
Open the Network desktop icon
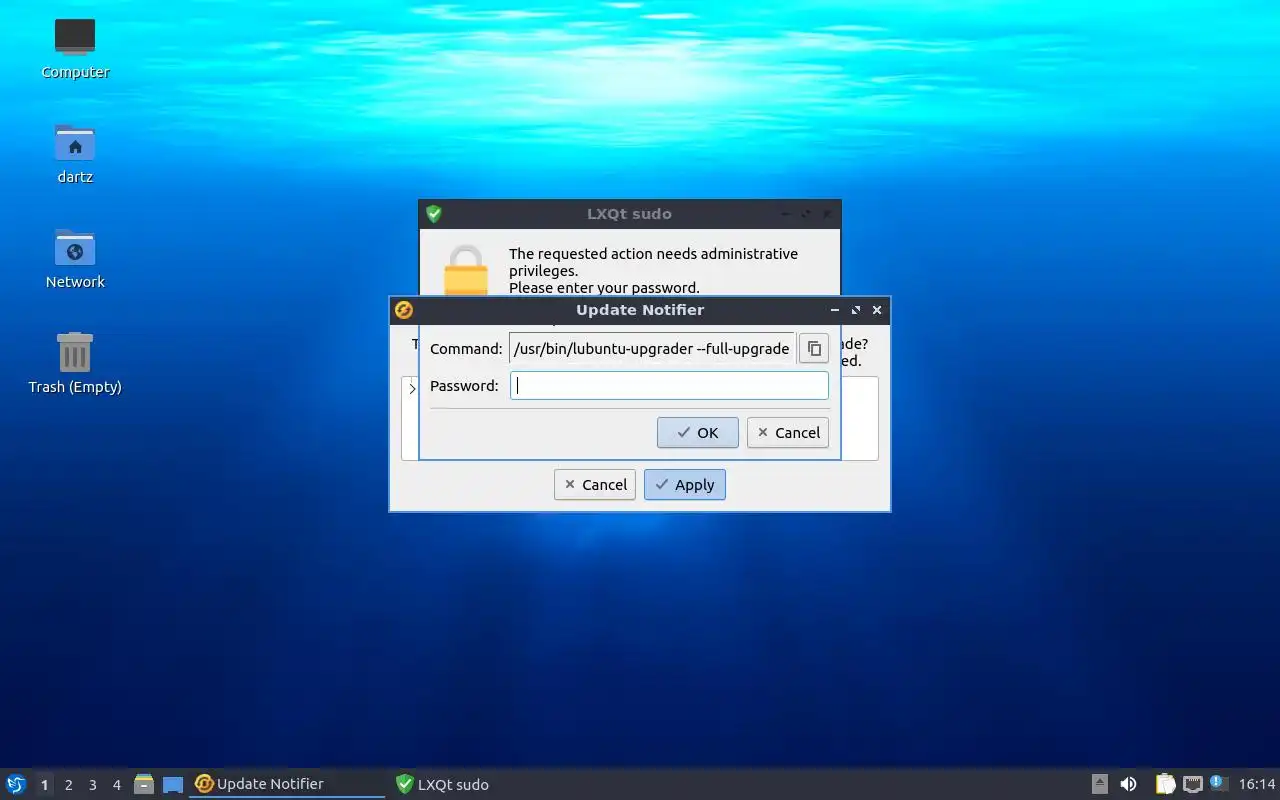pos(75,258)
